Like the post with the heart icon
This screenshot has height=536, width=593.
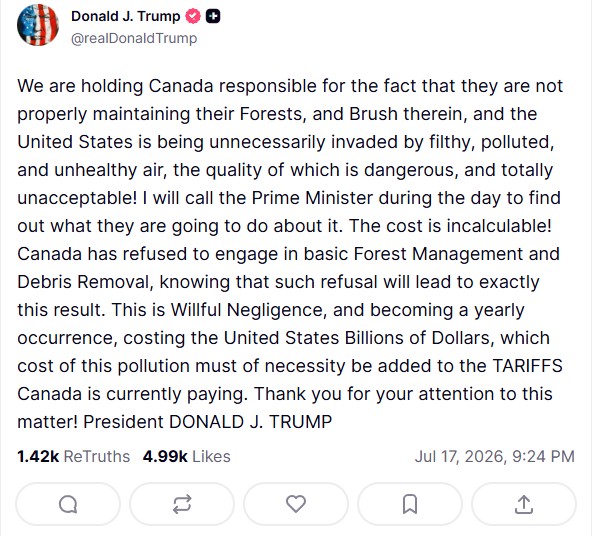[x=296, y=504]
